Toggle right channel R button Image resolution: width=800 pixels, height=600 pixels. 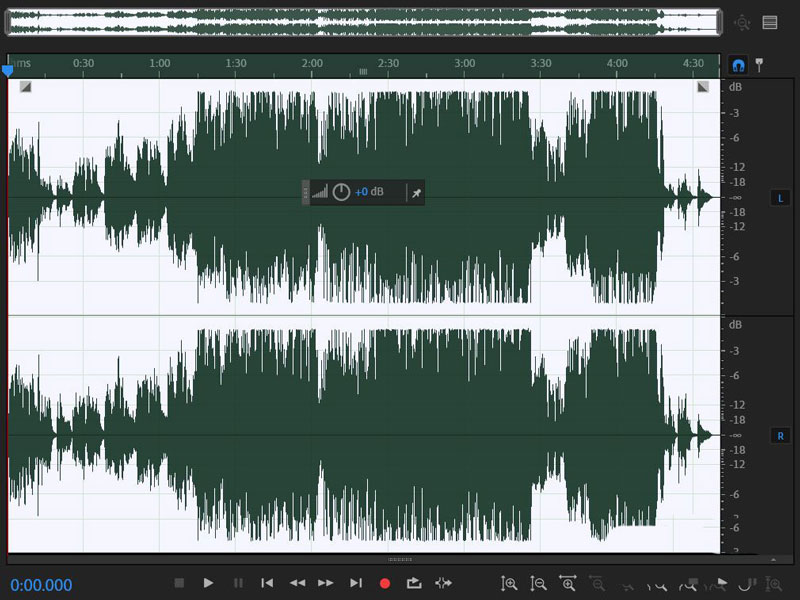coord(780,436)
